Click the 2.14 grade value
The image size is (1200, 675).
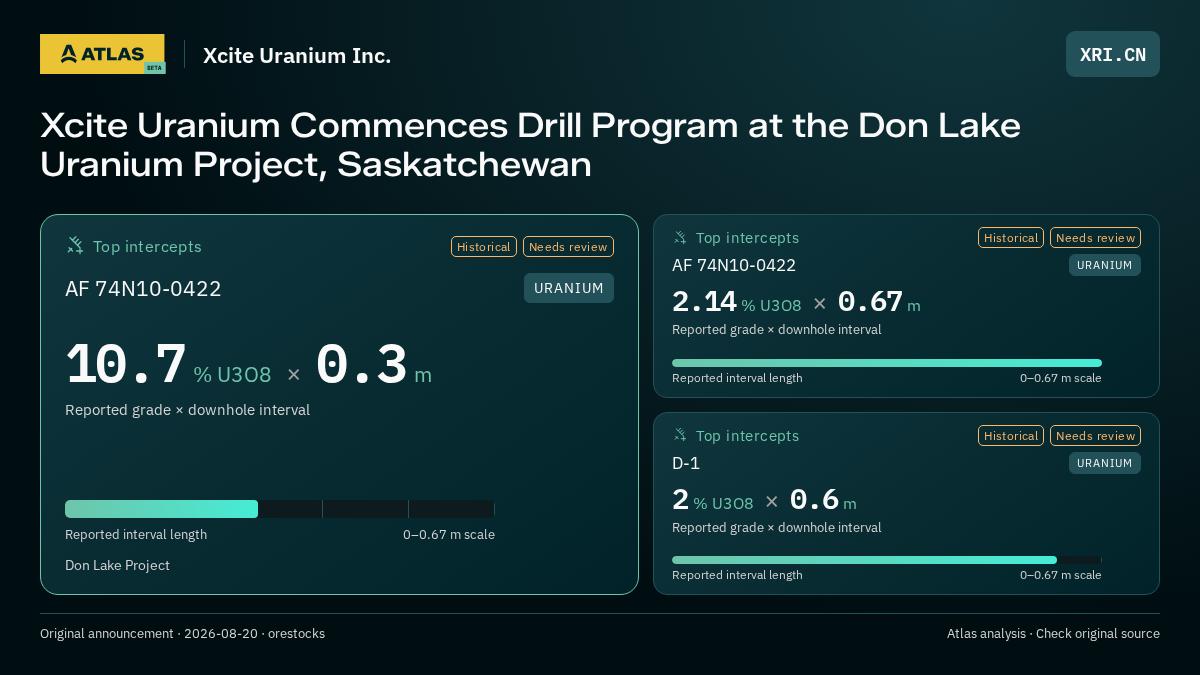click(x=704, y=301)
